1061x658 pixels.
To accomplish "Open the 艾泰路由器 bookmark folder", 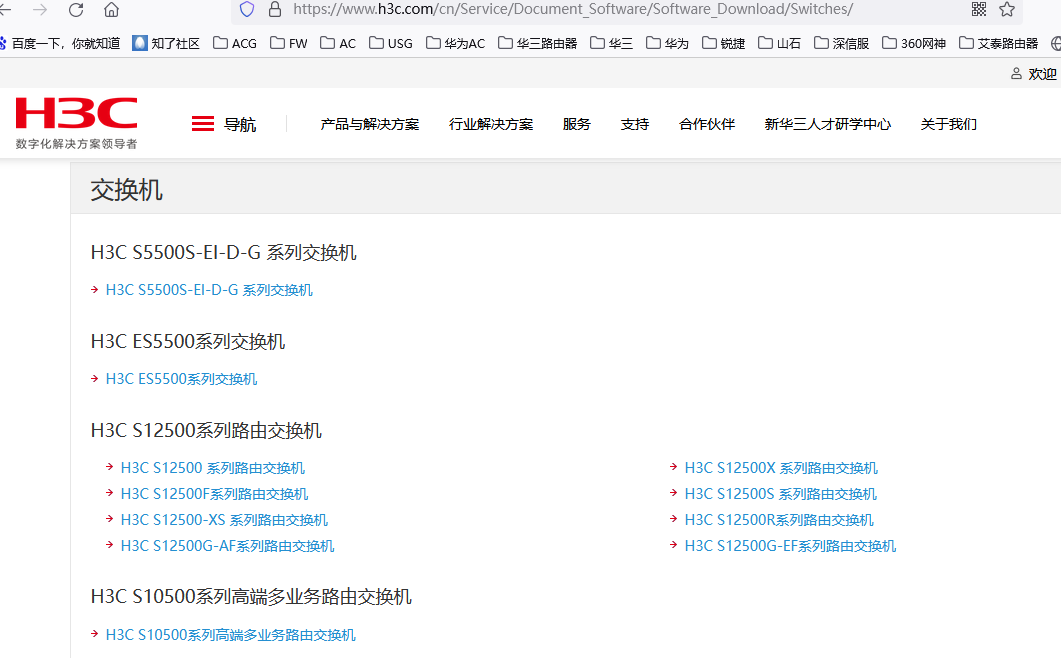I will pos(998,43).
